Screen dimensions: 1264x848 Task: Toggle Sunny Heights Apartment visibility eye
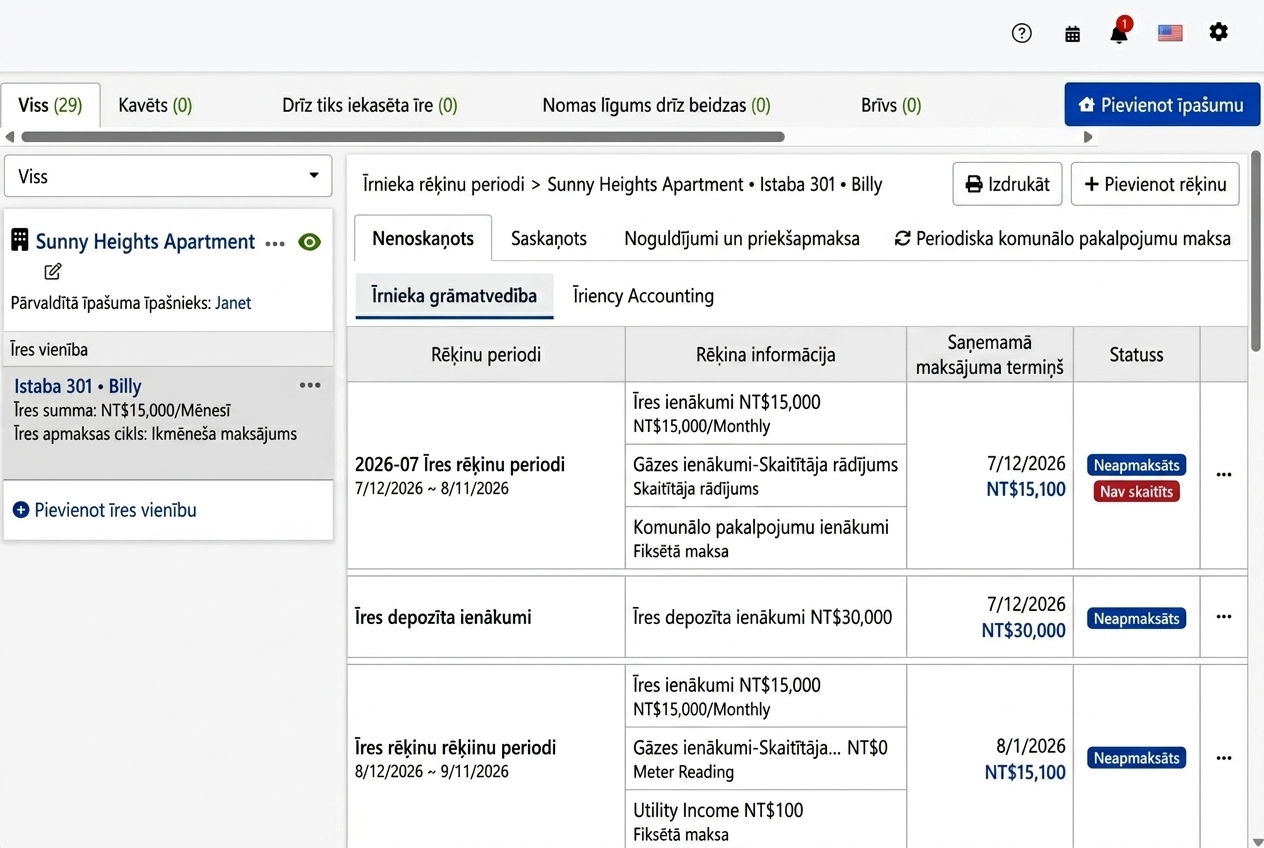coord(310,242)
